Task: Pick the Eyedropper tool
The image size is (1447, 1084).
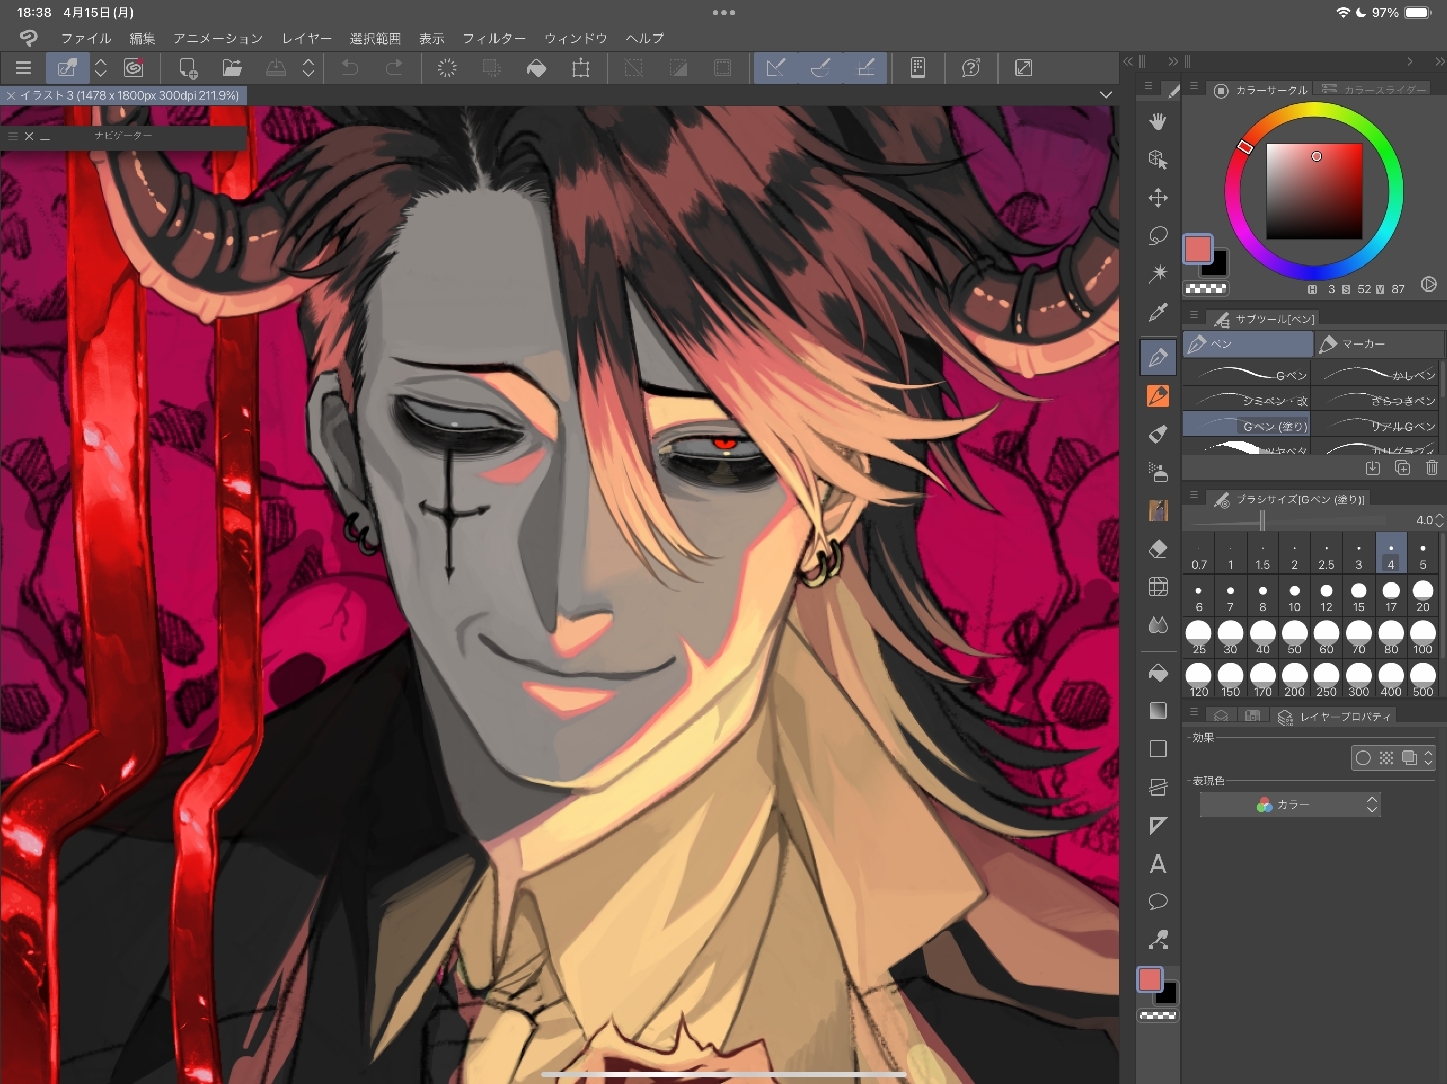Action: pyautogui.click(x=1158, y=313)
